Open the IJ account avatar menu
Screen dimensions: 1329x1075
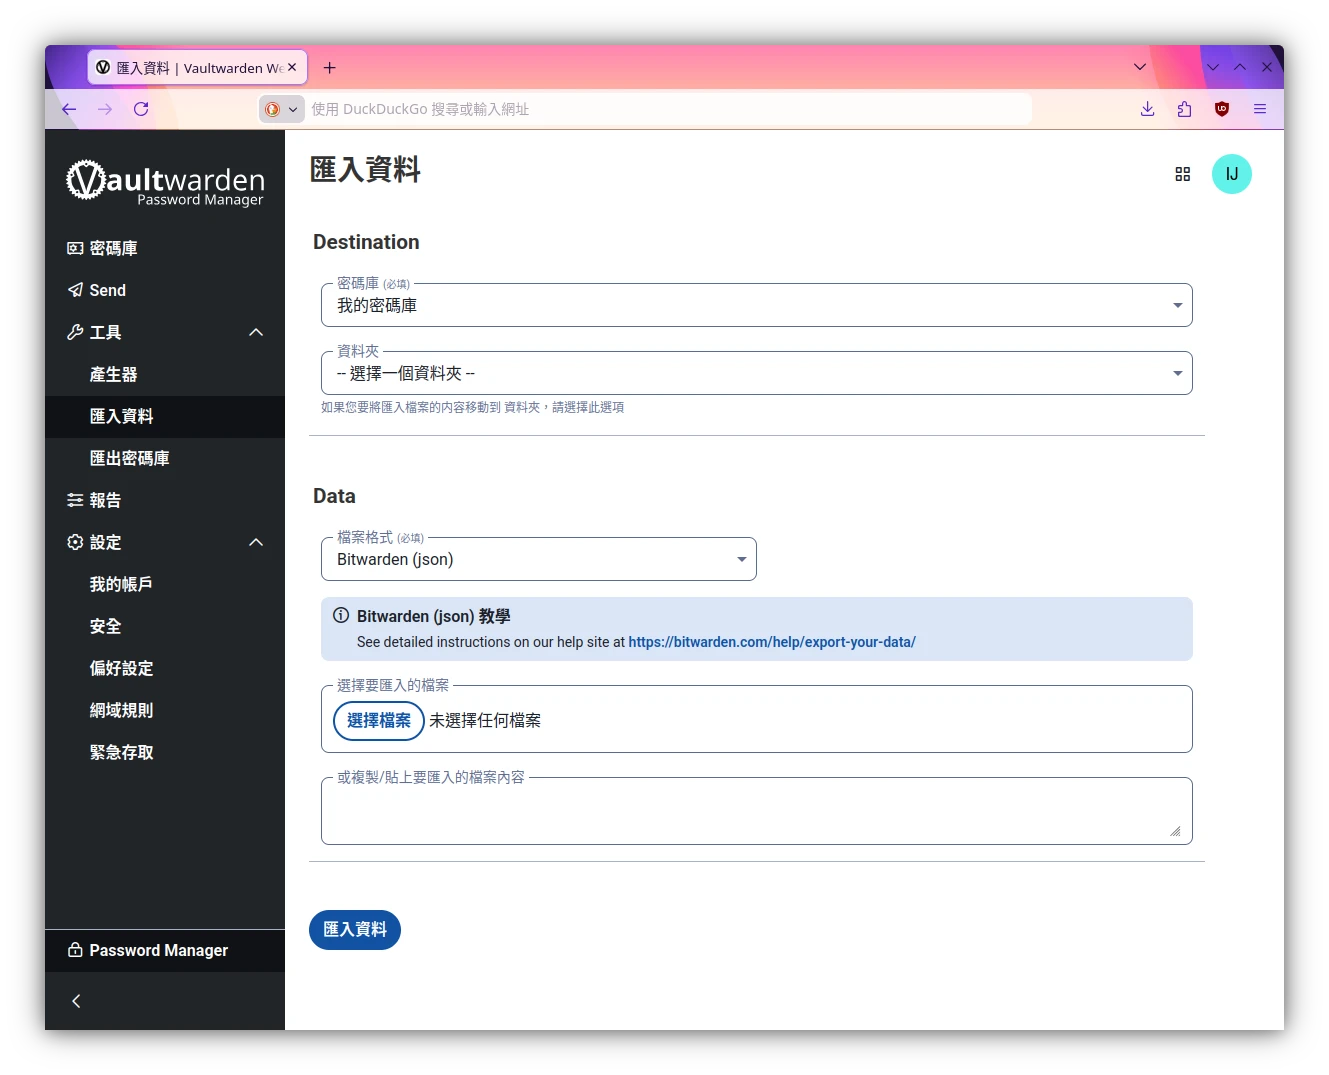pyautogui.click(x=1232, y=174)
